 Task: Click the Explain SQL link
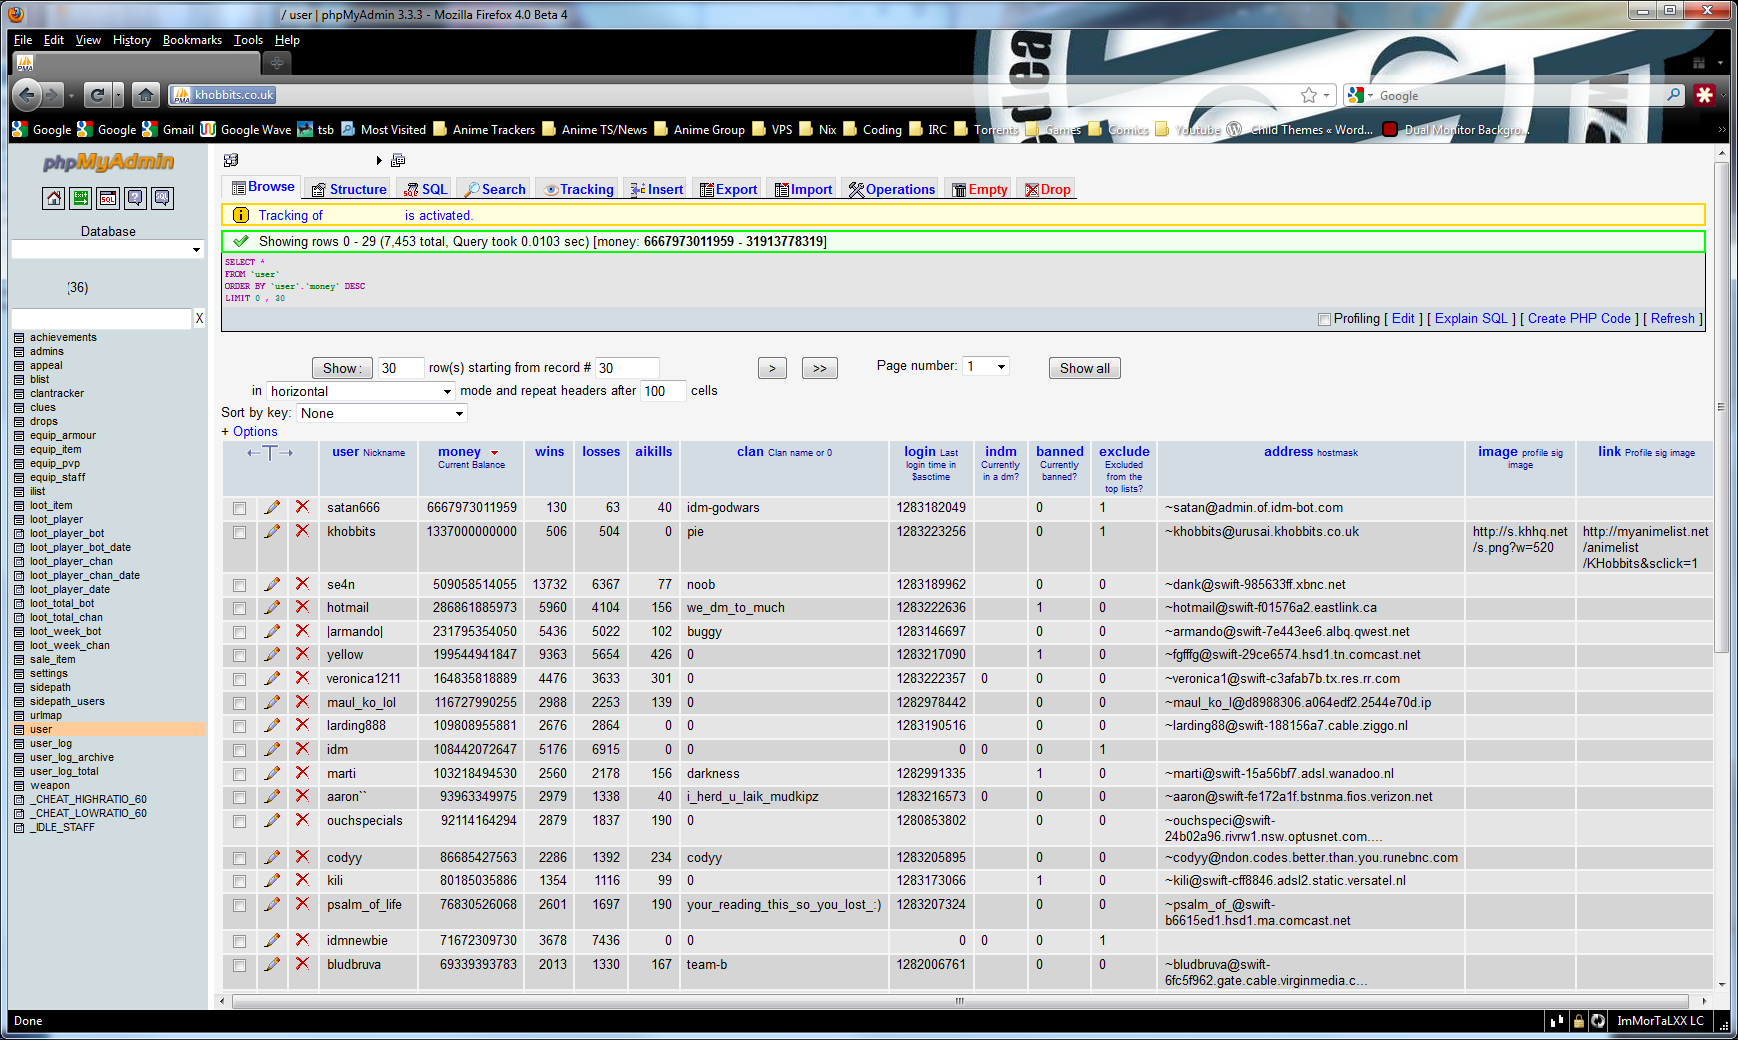pos(1470,318)
